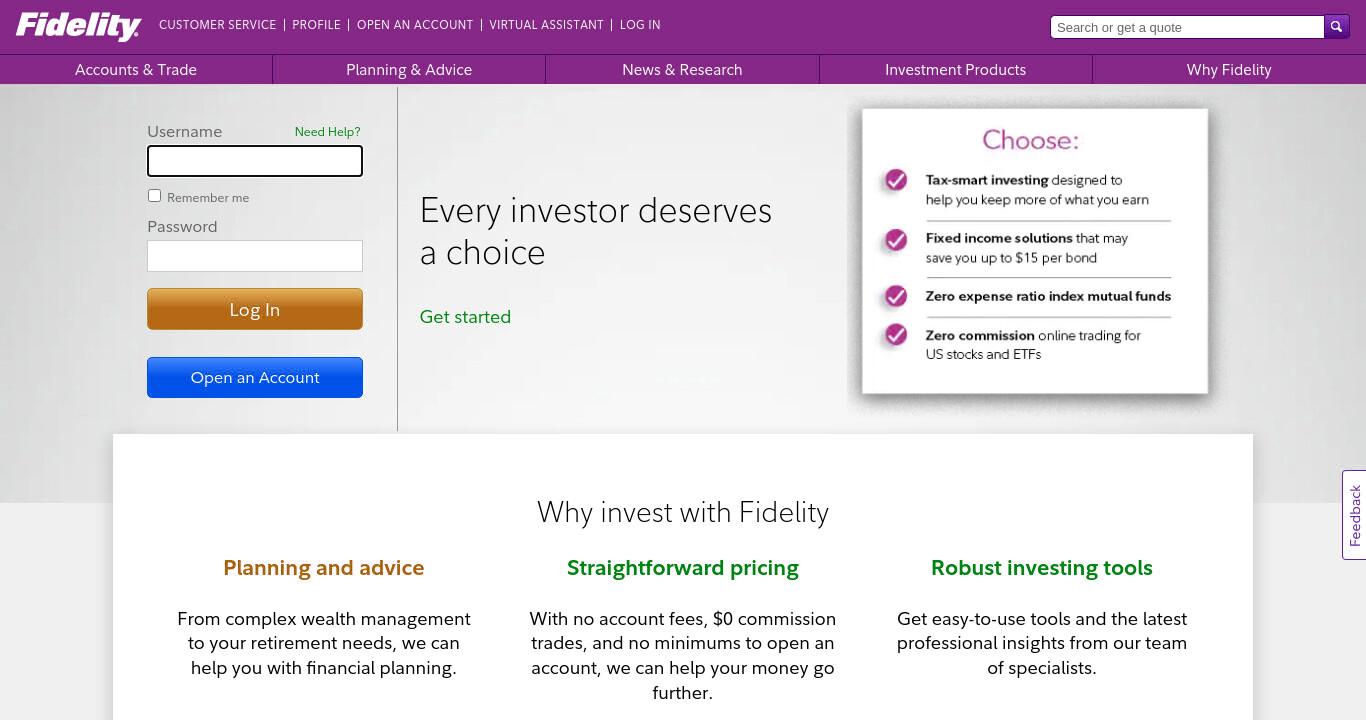
Task: Open the Investment Products menu
Action: click(x=955, y=70)
